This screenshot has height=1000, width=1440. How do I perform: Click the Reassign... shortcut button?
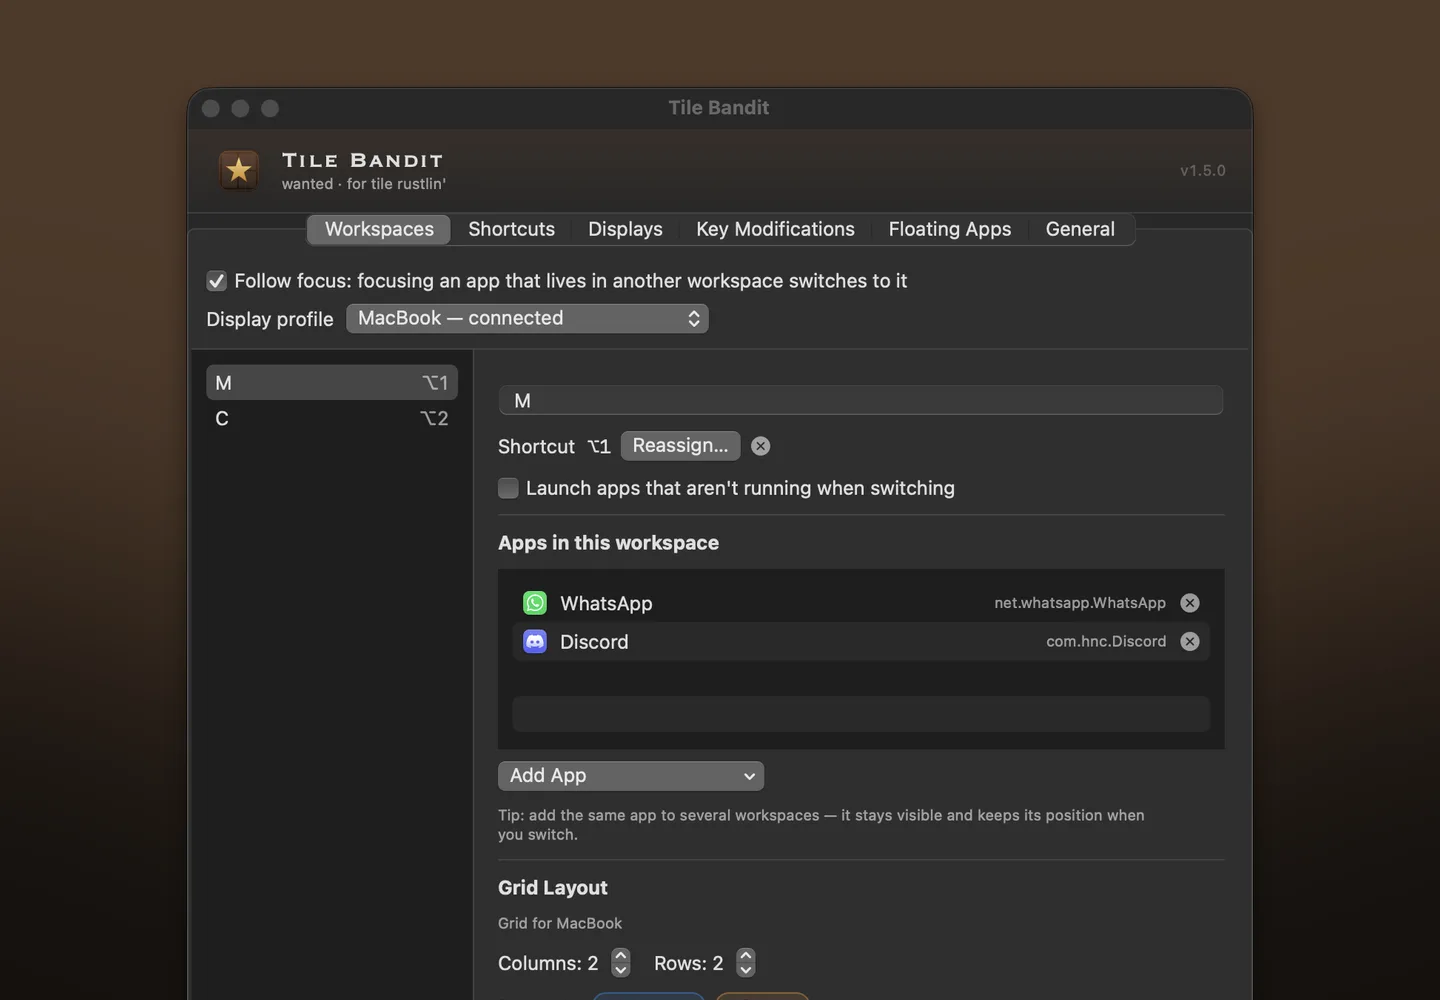[680, 446]
